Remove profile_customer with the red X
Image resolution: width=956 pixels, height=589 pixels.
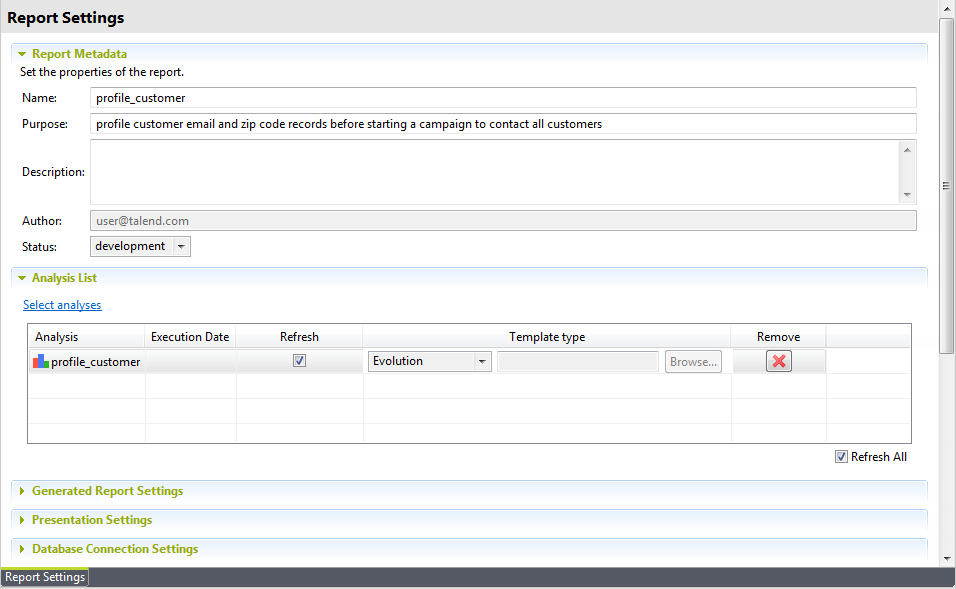pyautogui.click(x=779, y=361)
